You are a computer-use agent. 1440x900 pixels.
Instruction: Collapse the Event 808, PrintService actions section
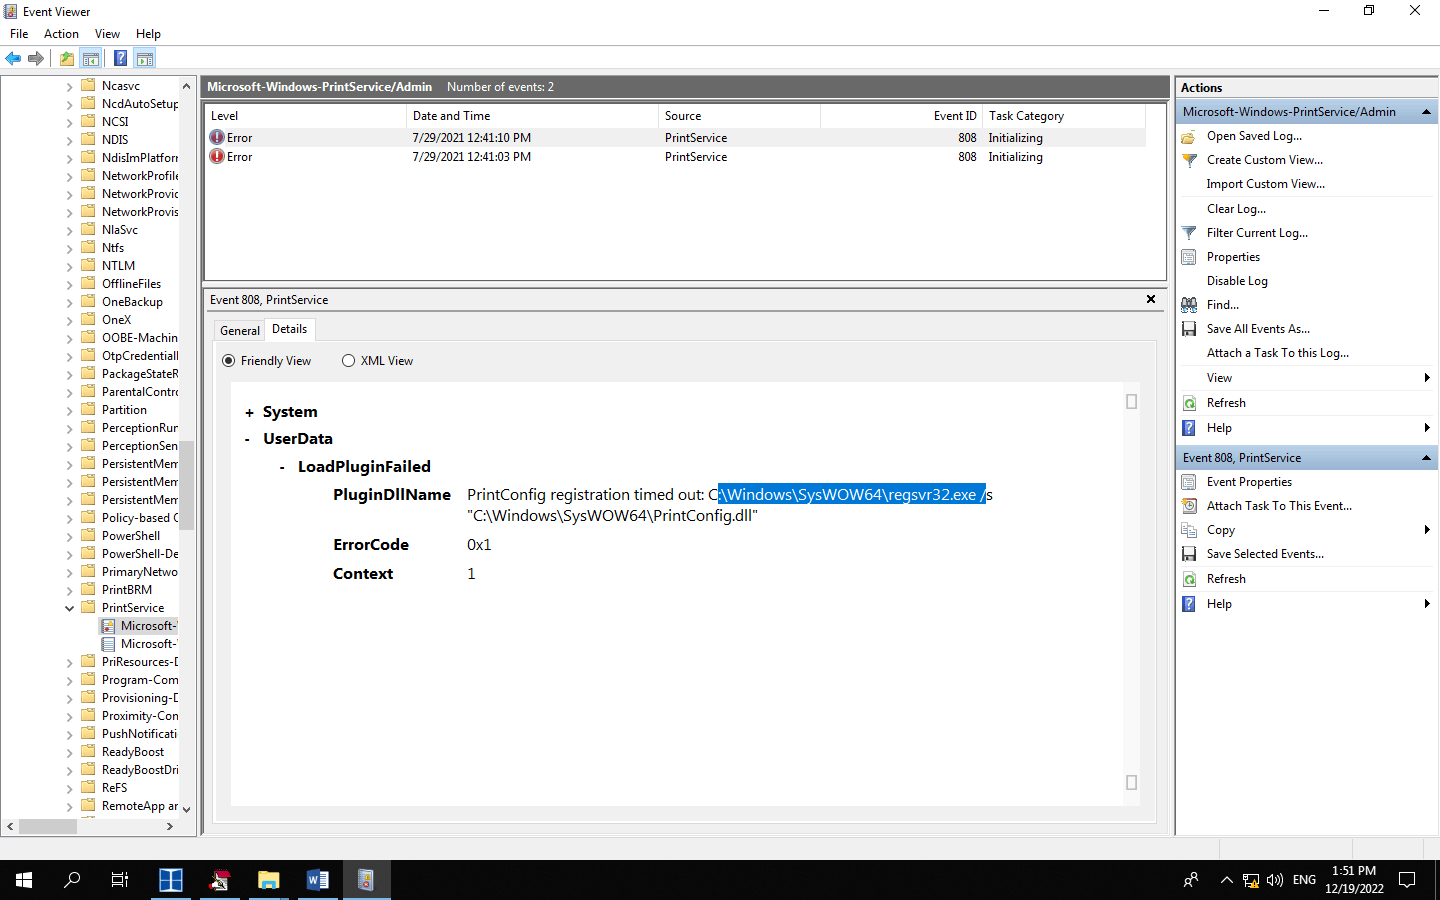pos(1426,458)
